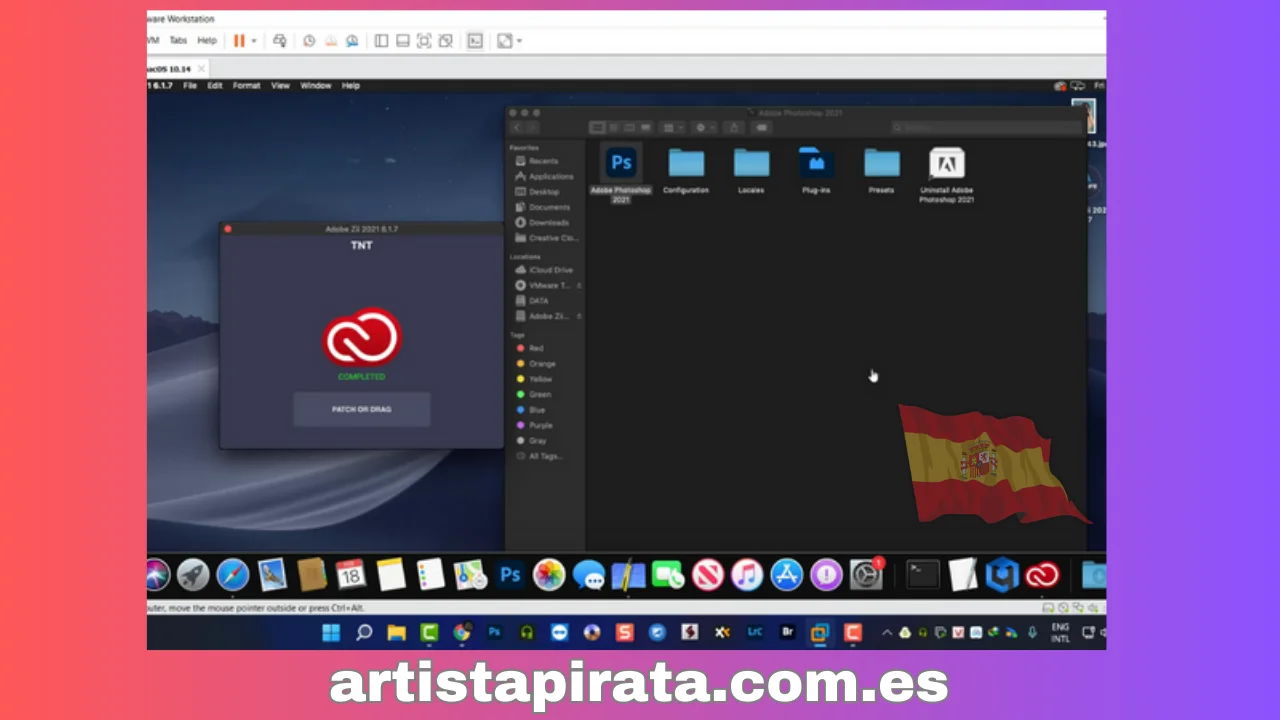Click Finder edit tags button
Image resolution: width=1280 pixels, height=720 pixels.
[762, 128]
